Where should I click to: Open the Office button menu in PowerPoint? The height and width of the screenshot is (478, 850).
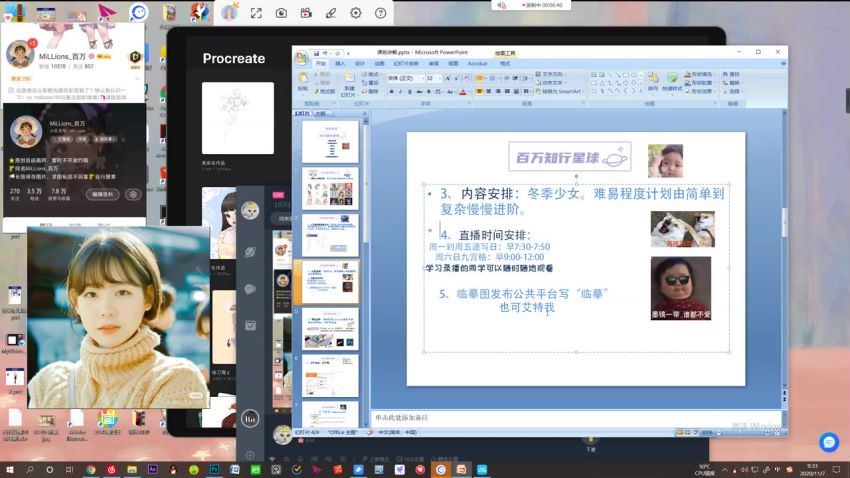click(302, 58)
